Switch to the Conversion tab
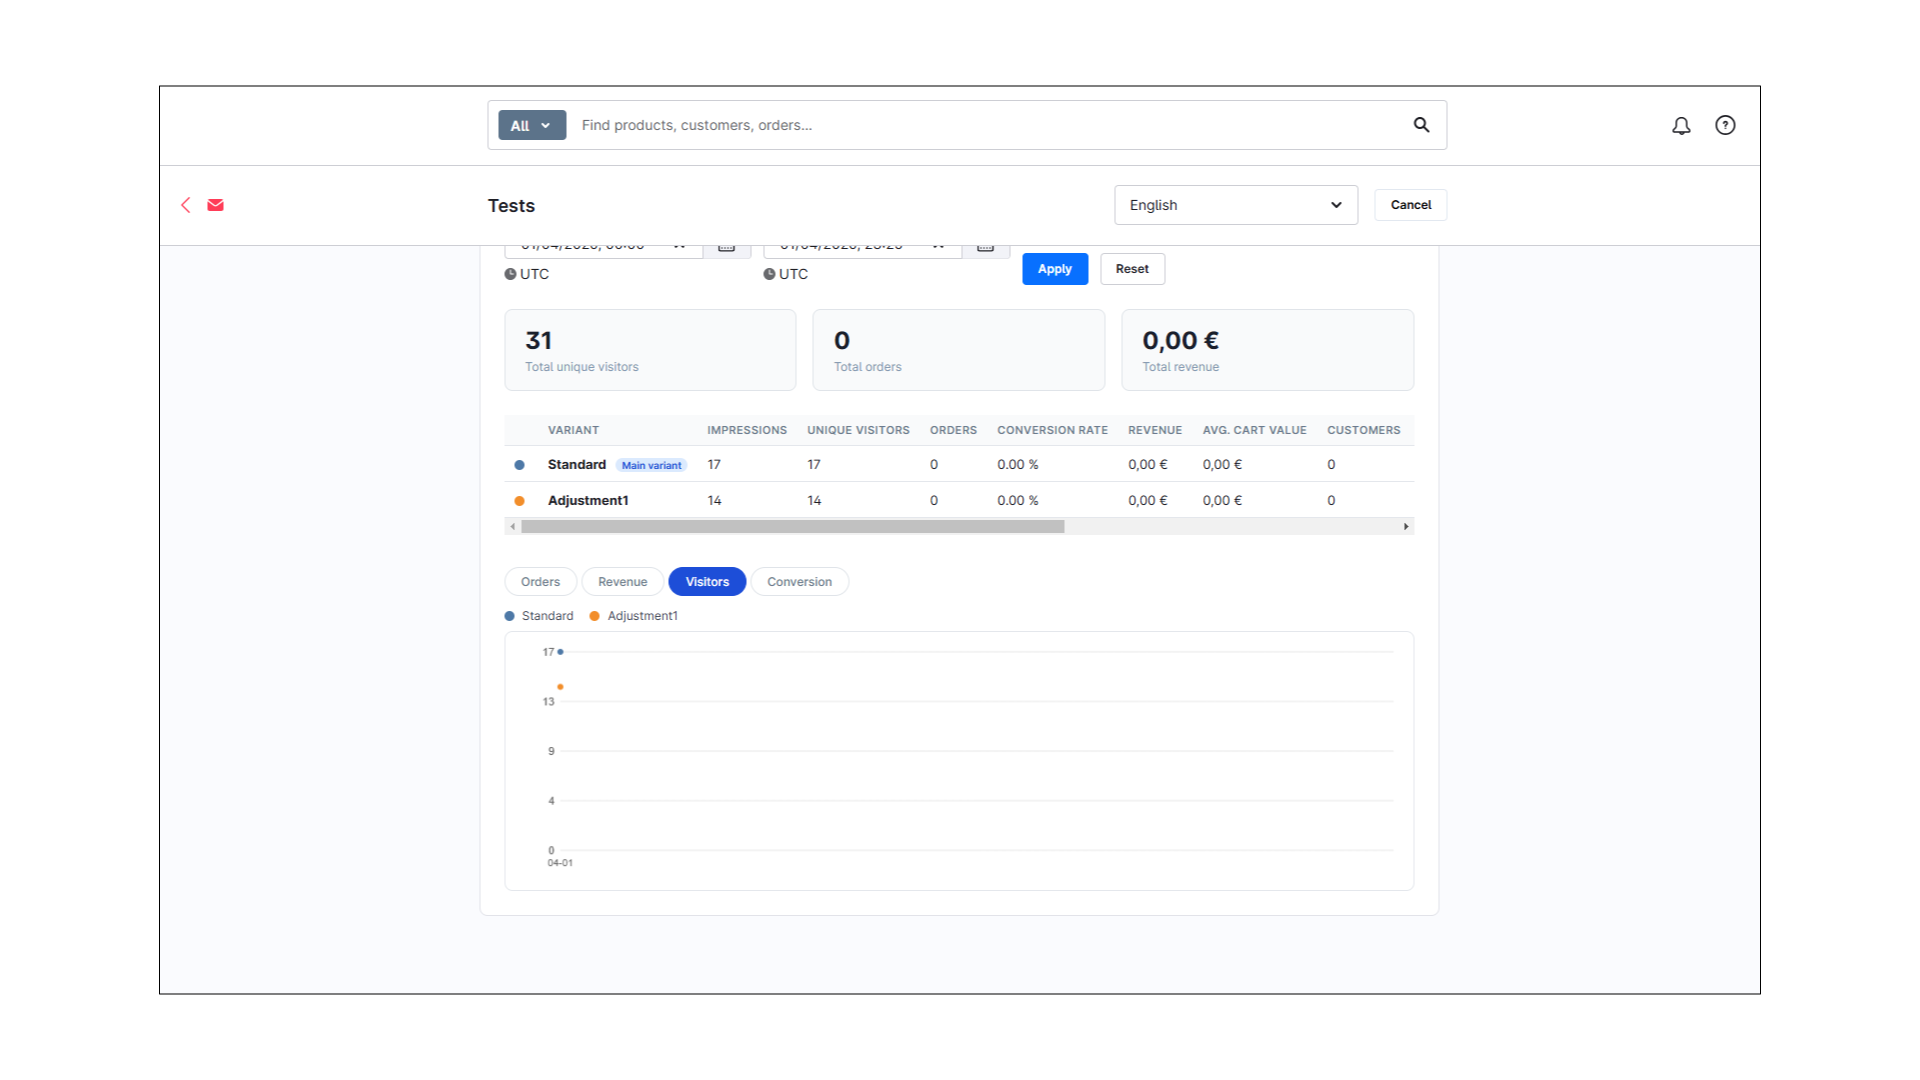This screenshot has width=1920, height=1080. tap(799, 581)
